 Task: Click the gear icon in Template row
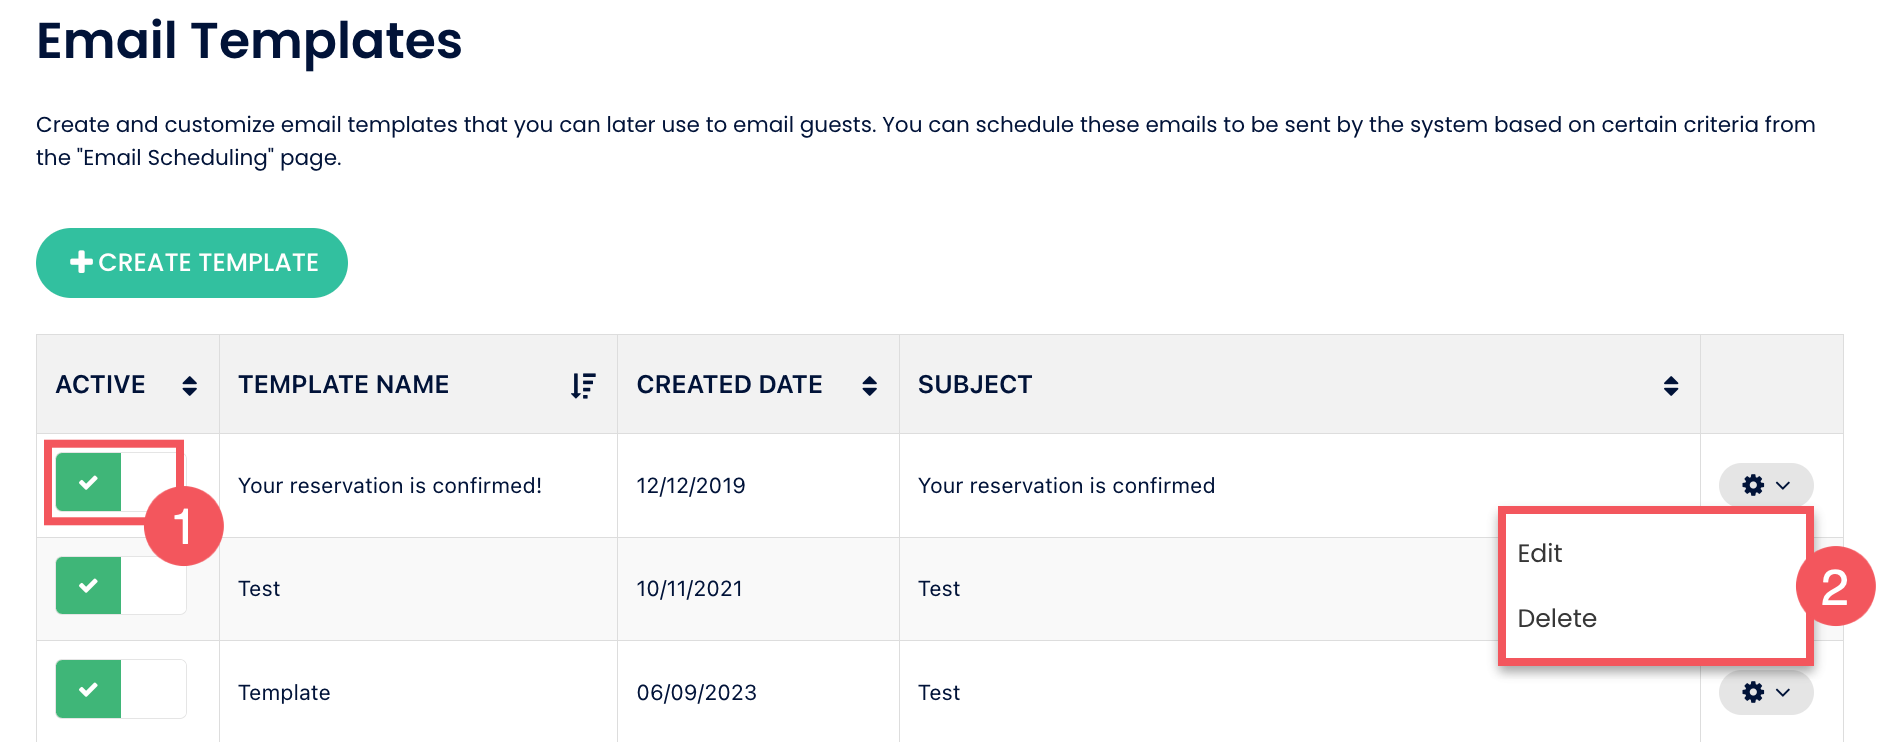(x=1753, y=692)
